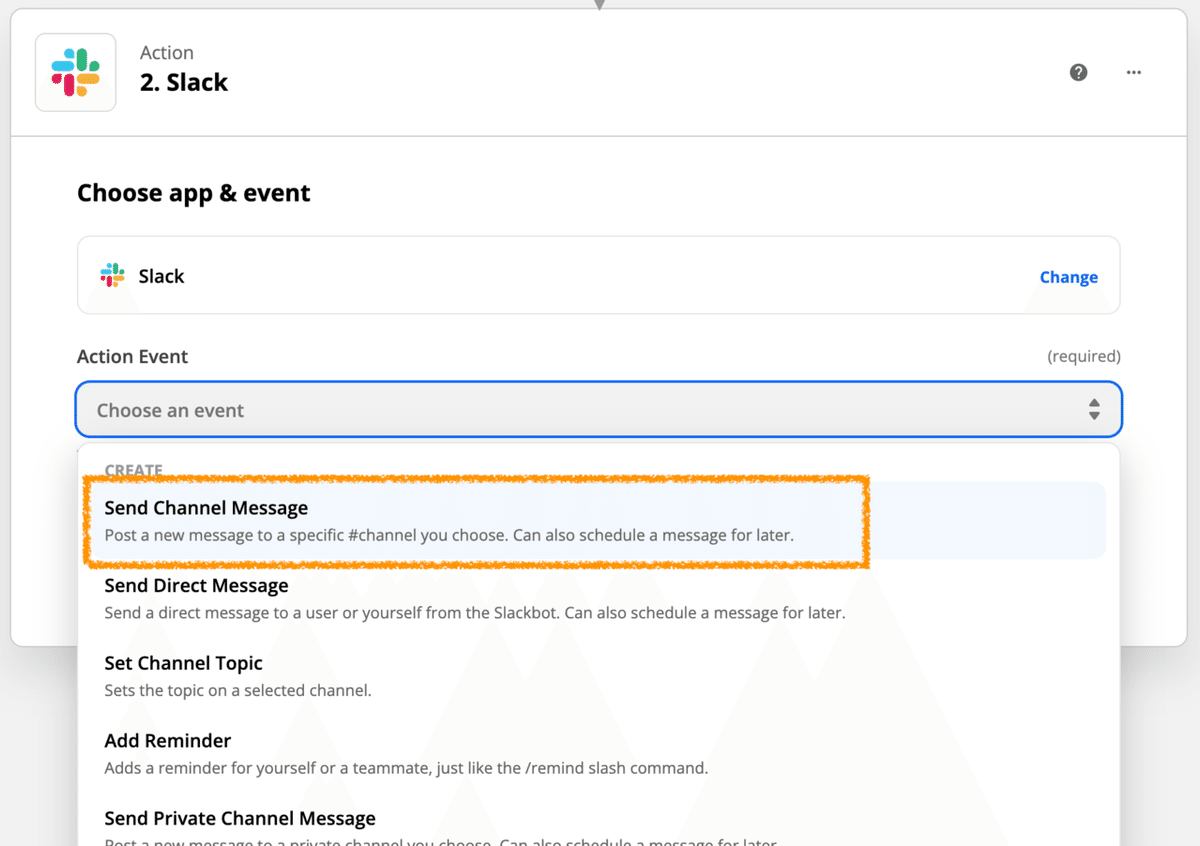Click the /remind slash command description text

coord(406,768)
